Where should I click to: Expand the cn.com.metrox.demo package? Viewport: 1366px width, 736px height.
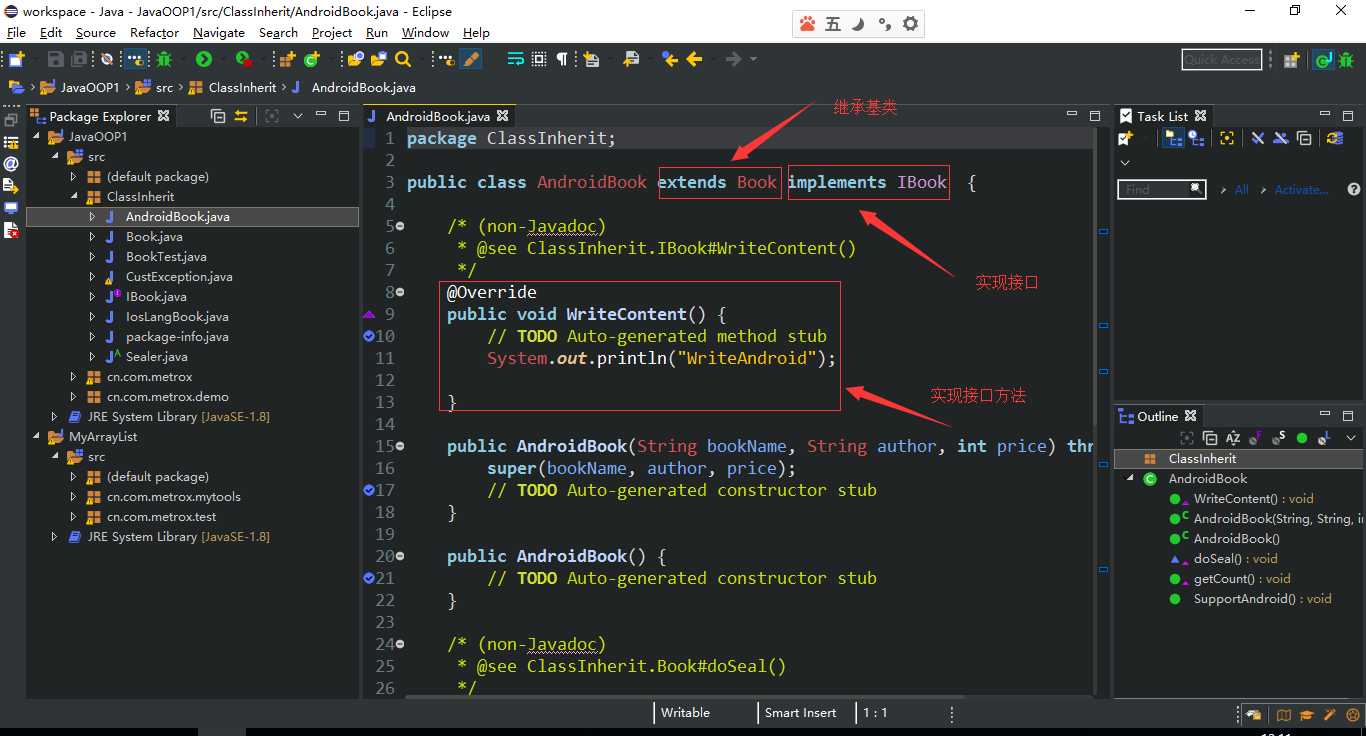[73, 397]
